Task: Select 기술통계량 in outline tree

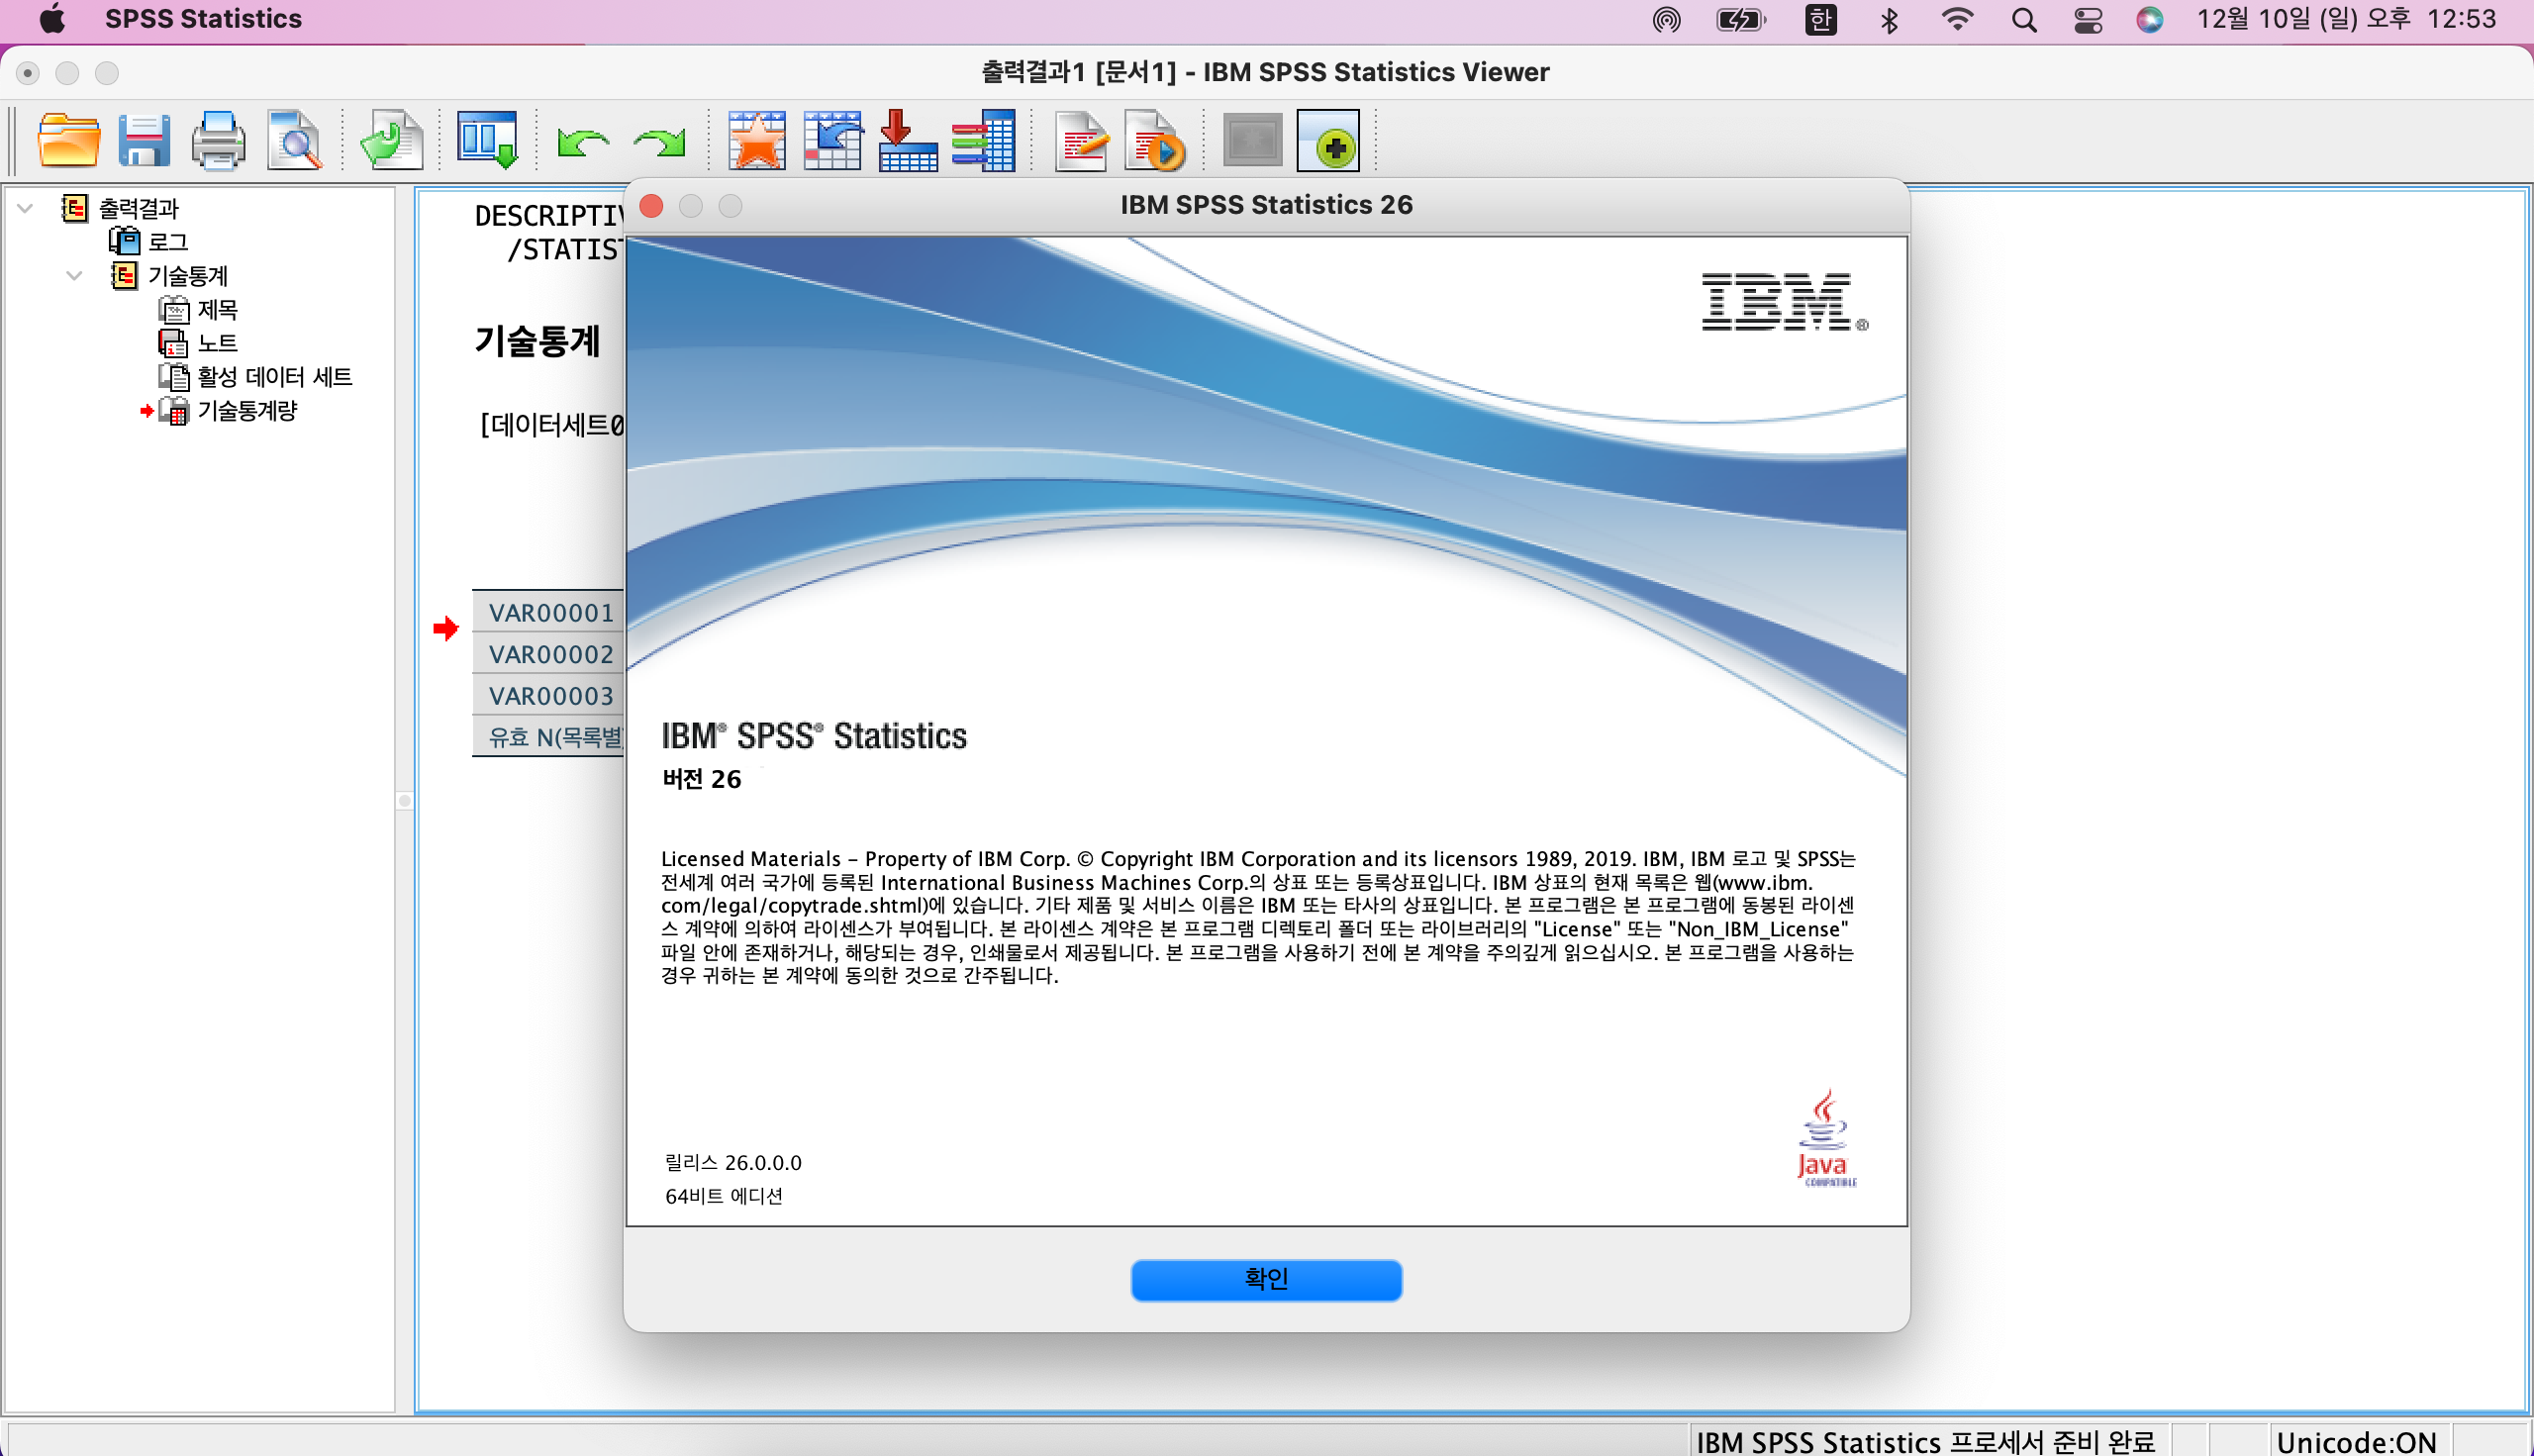Action: pyautogui.click(x=246, y=411)
